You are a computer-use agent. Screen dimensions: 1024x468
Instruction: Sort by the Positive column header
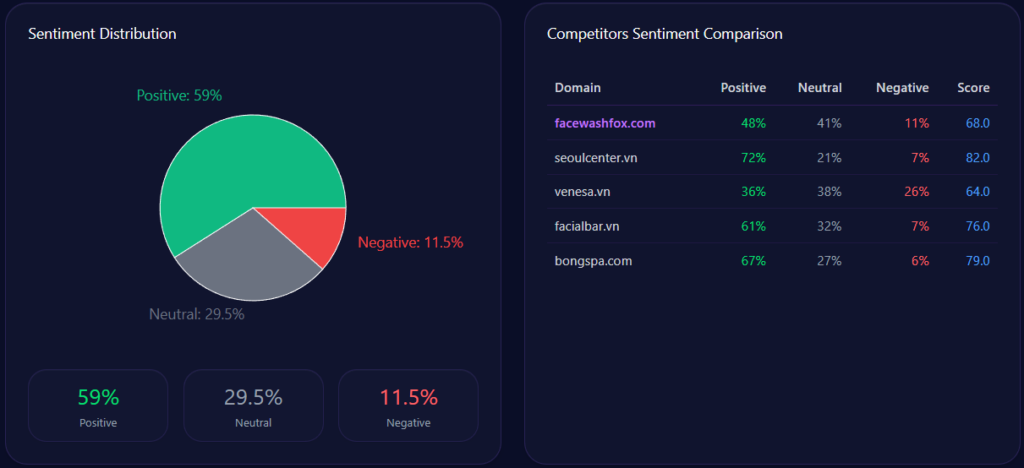743,88
